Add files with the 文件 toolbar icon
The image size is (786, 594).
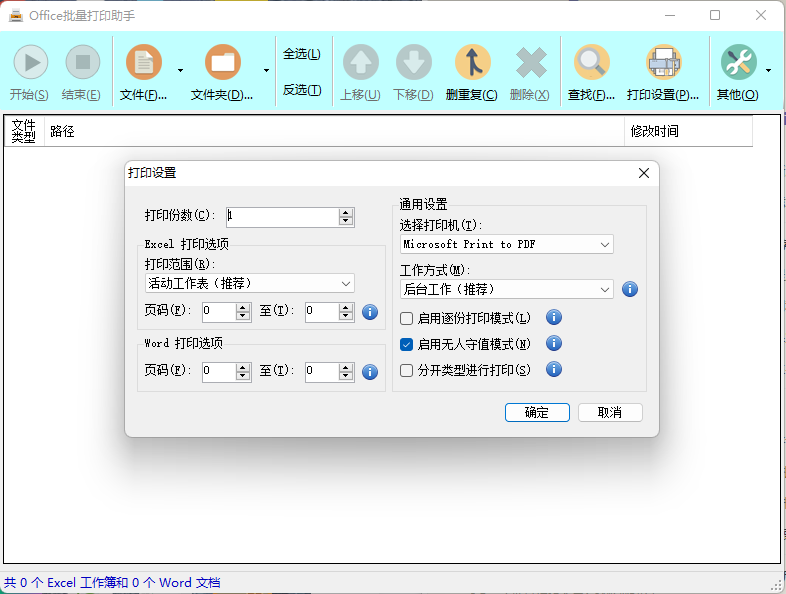coord(144,62)
